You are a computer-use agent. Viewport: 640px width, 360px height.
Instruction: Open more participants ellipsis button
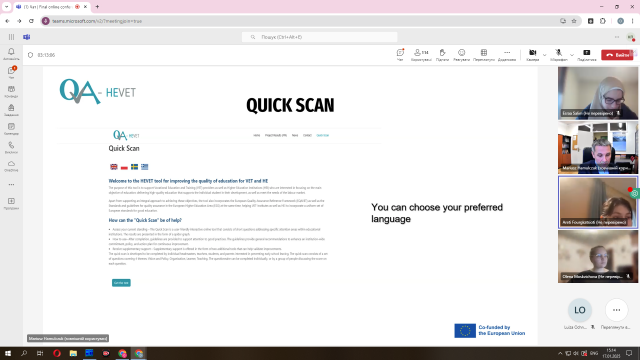(616, 310)
